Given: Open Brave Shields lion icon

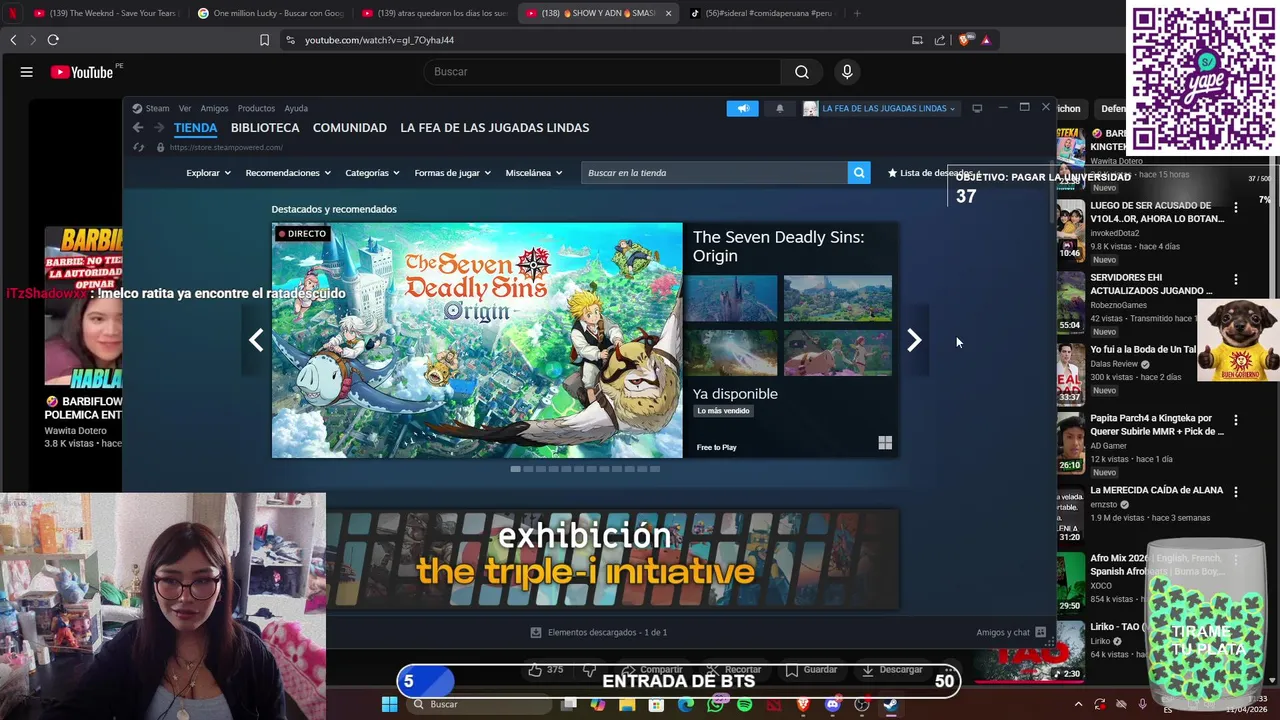Looking at the screenshot, I should [x=964, y=40].
